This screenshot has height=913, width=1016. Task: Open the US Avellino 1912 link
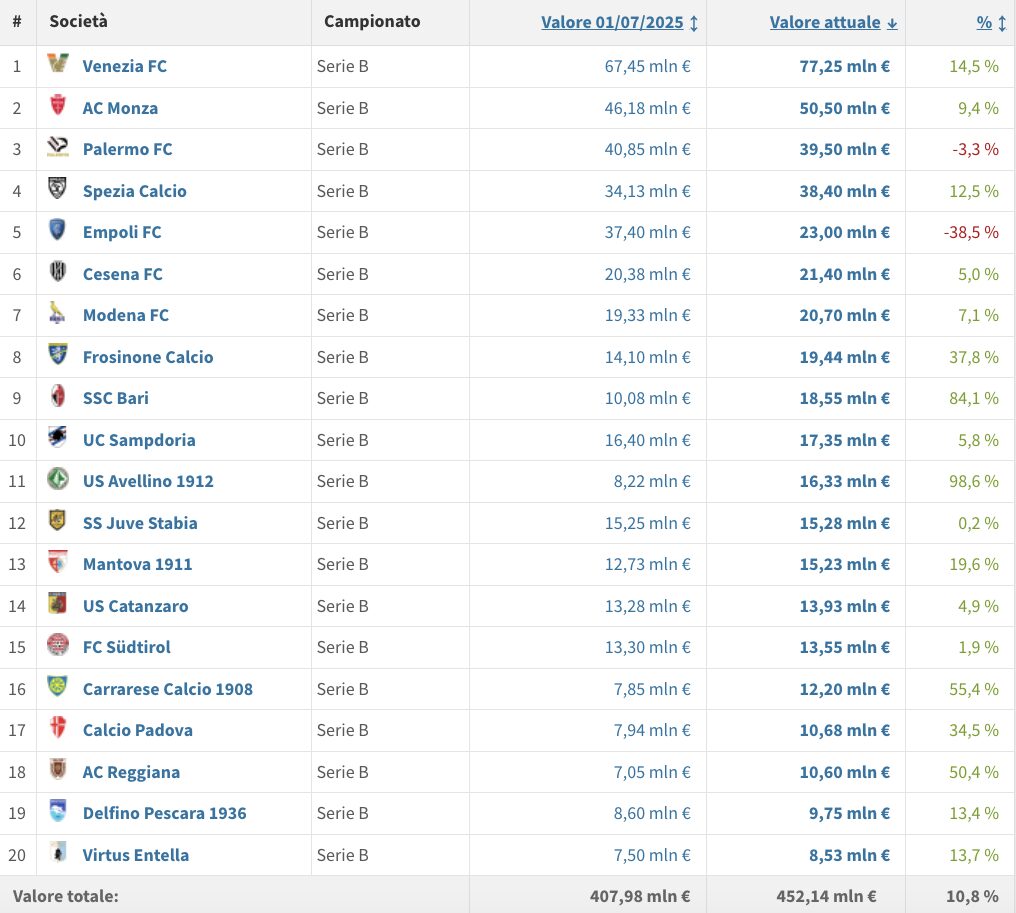click(x=148, y=481)
